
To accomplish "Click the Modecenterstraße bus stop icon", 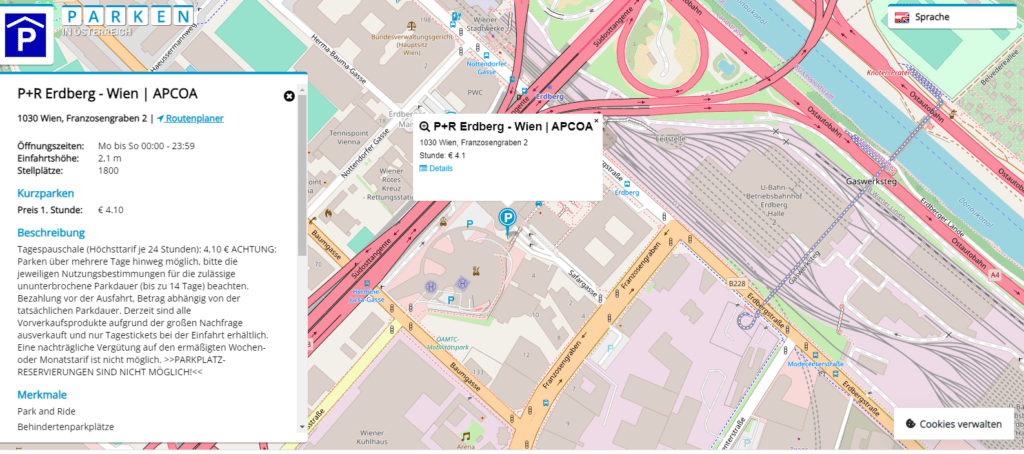I will point(815,355).
